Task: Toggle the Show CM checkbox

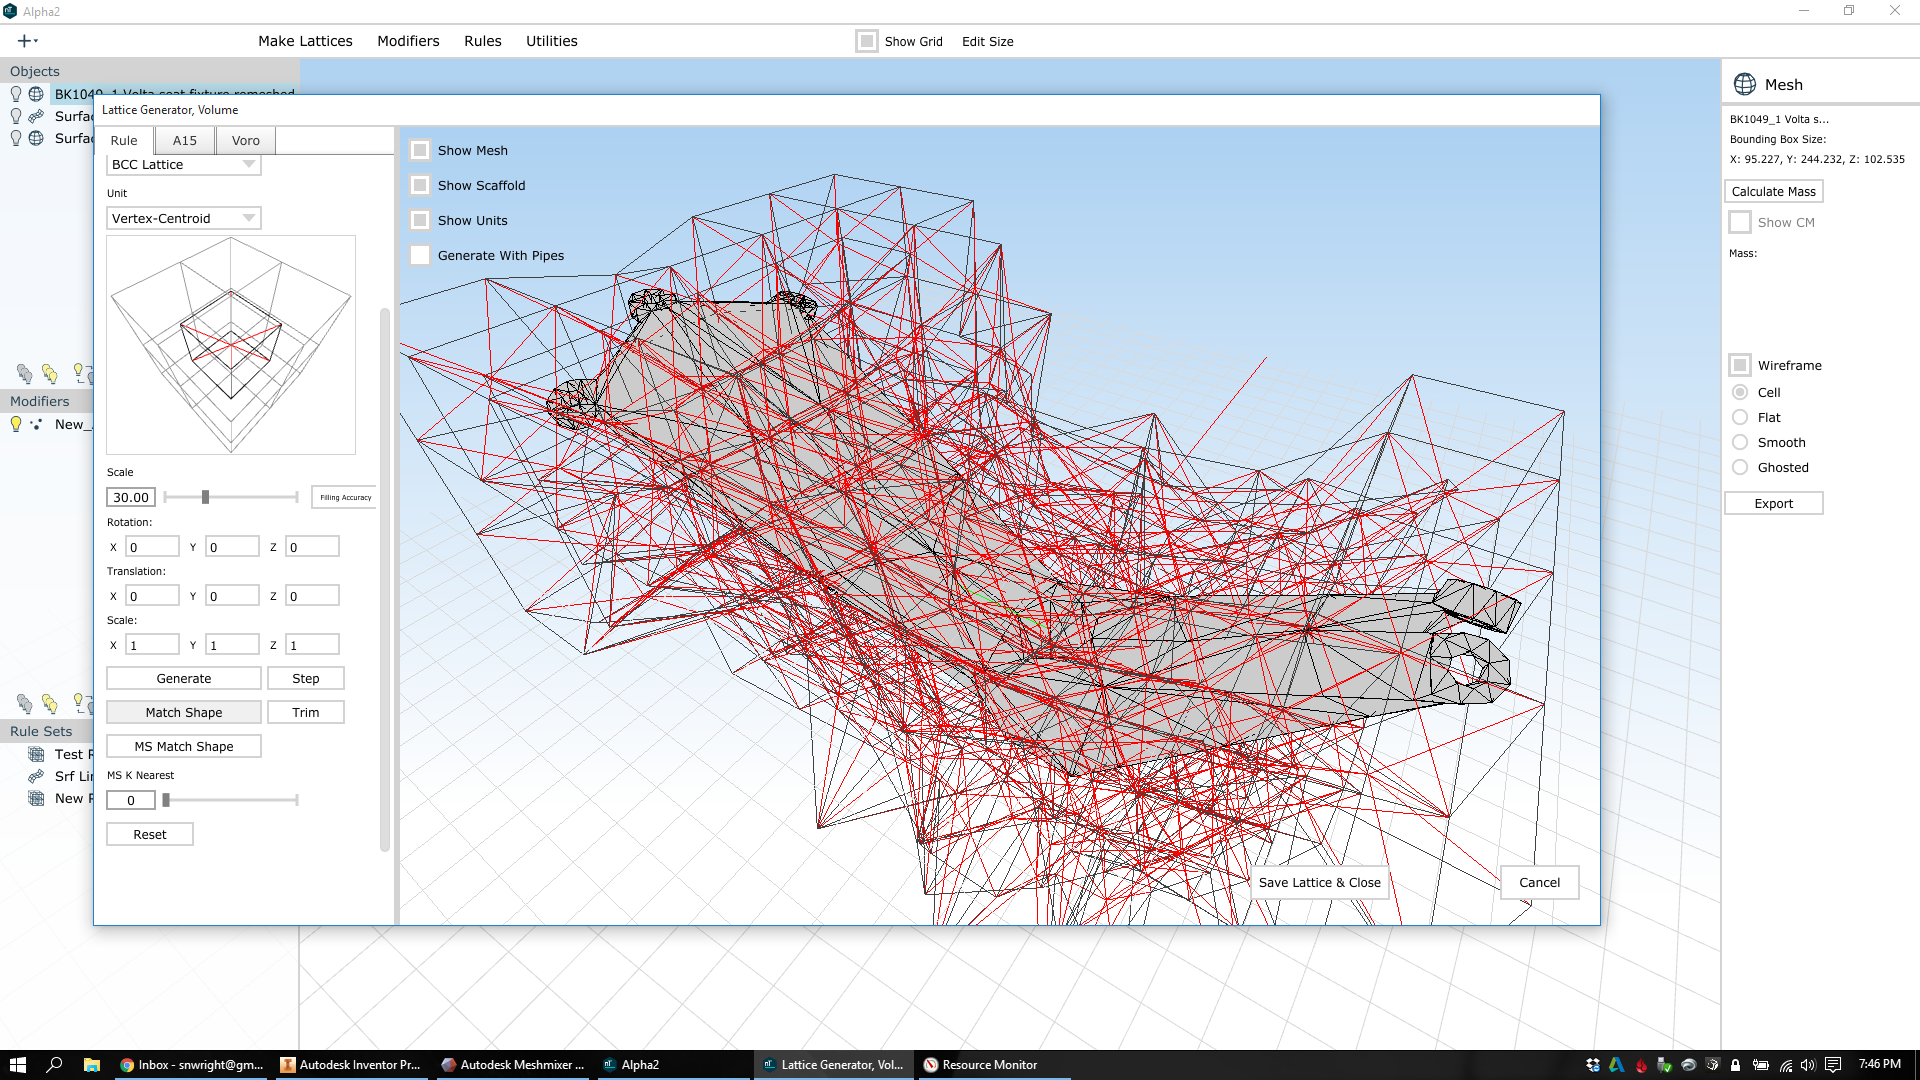Action: coord(1740,222)
